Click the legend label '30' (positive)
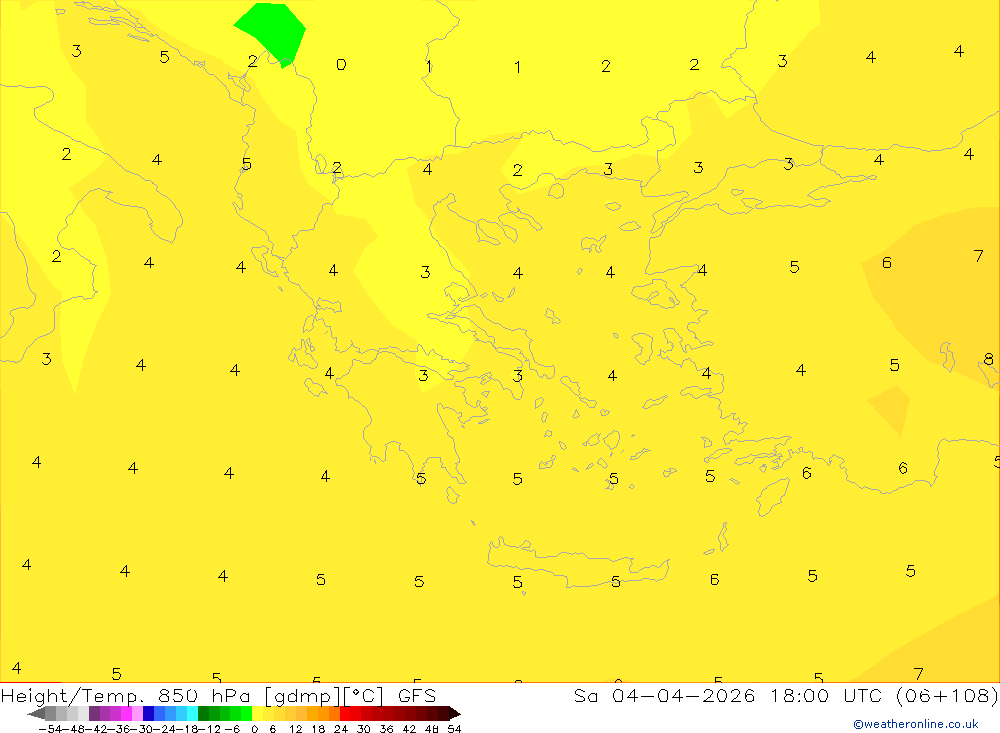The height and width of the screenshot is (733, 1000). coord(364,729)
